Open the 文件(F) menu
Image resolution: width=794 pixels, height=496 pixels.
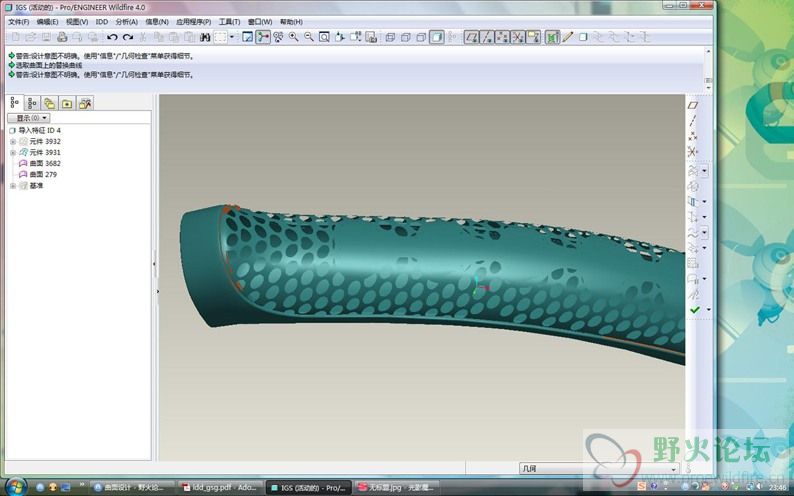(x=19, y=22)
